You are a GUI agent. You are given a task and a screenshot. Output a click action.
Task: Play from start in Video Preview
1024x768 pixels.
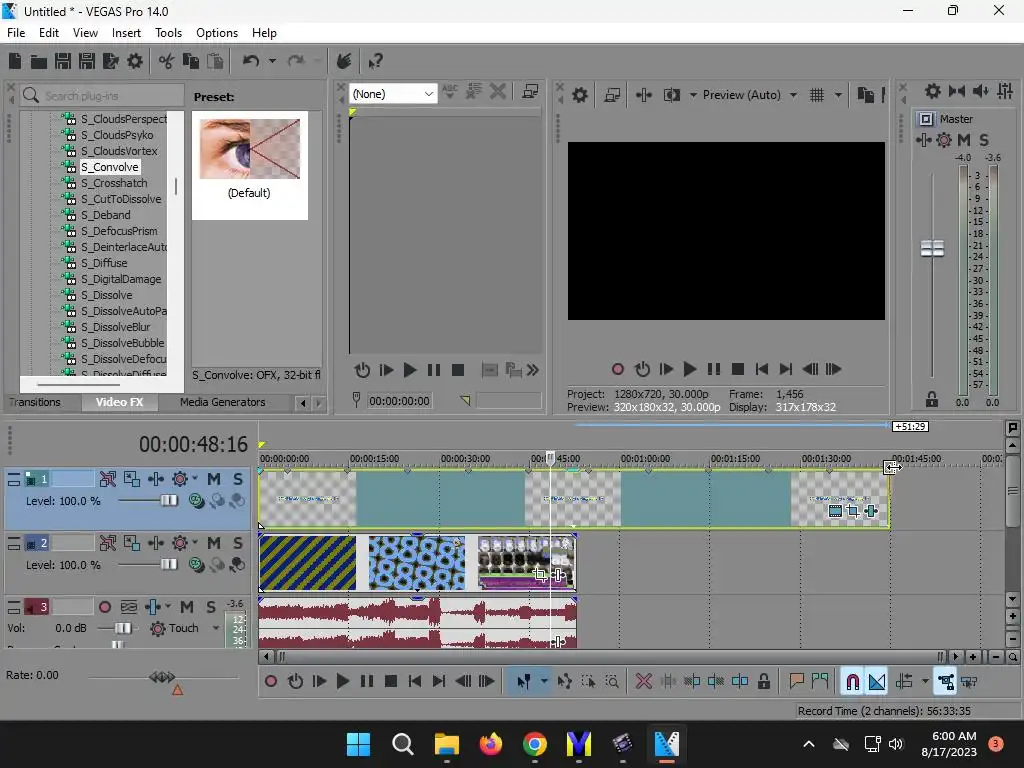coord(665,370)
